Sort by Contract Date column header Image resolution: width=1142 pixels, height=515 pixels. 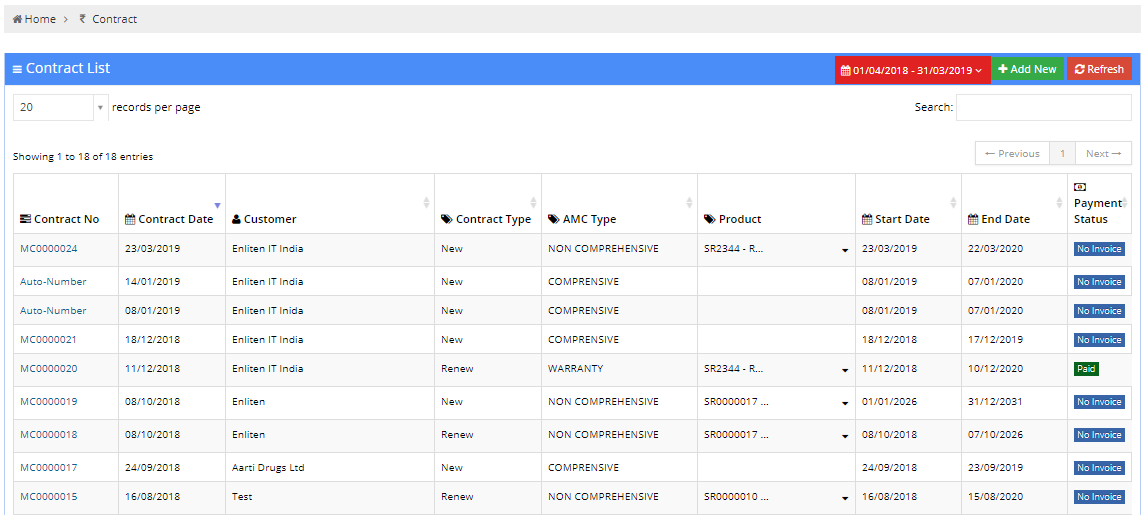169,219
